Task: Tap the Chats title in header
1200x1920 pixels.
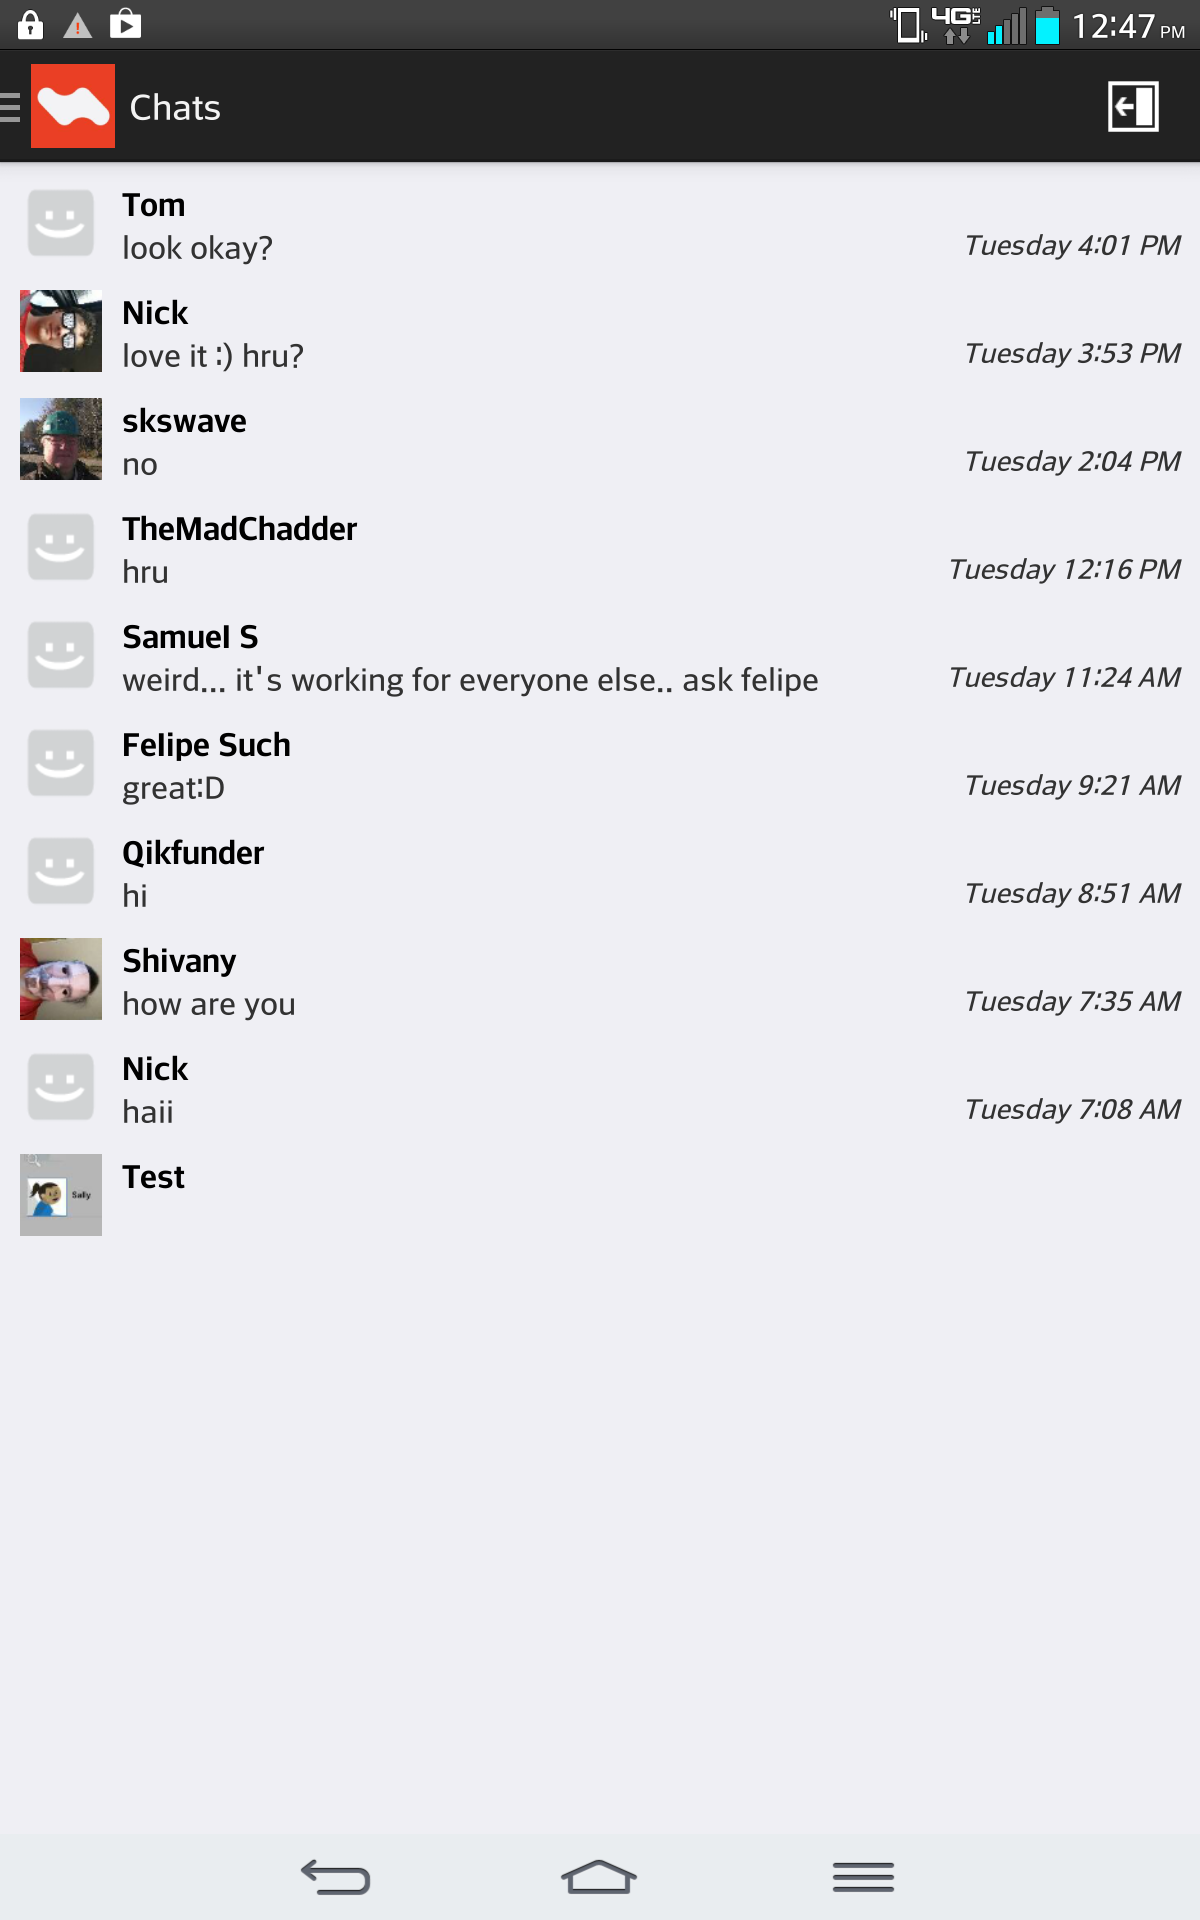Action: pyautogui.click(x=175, y=107)
